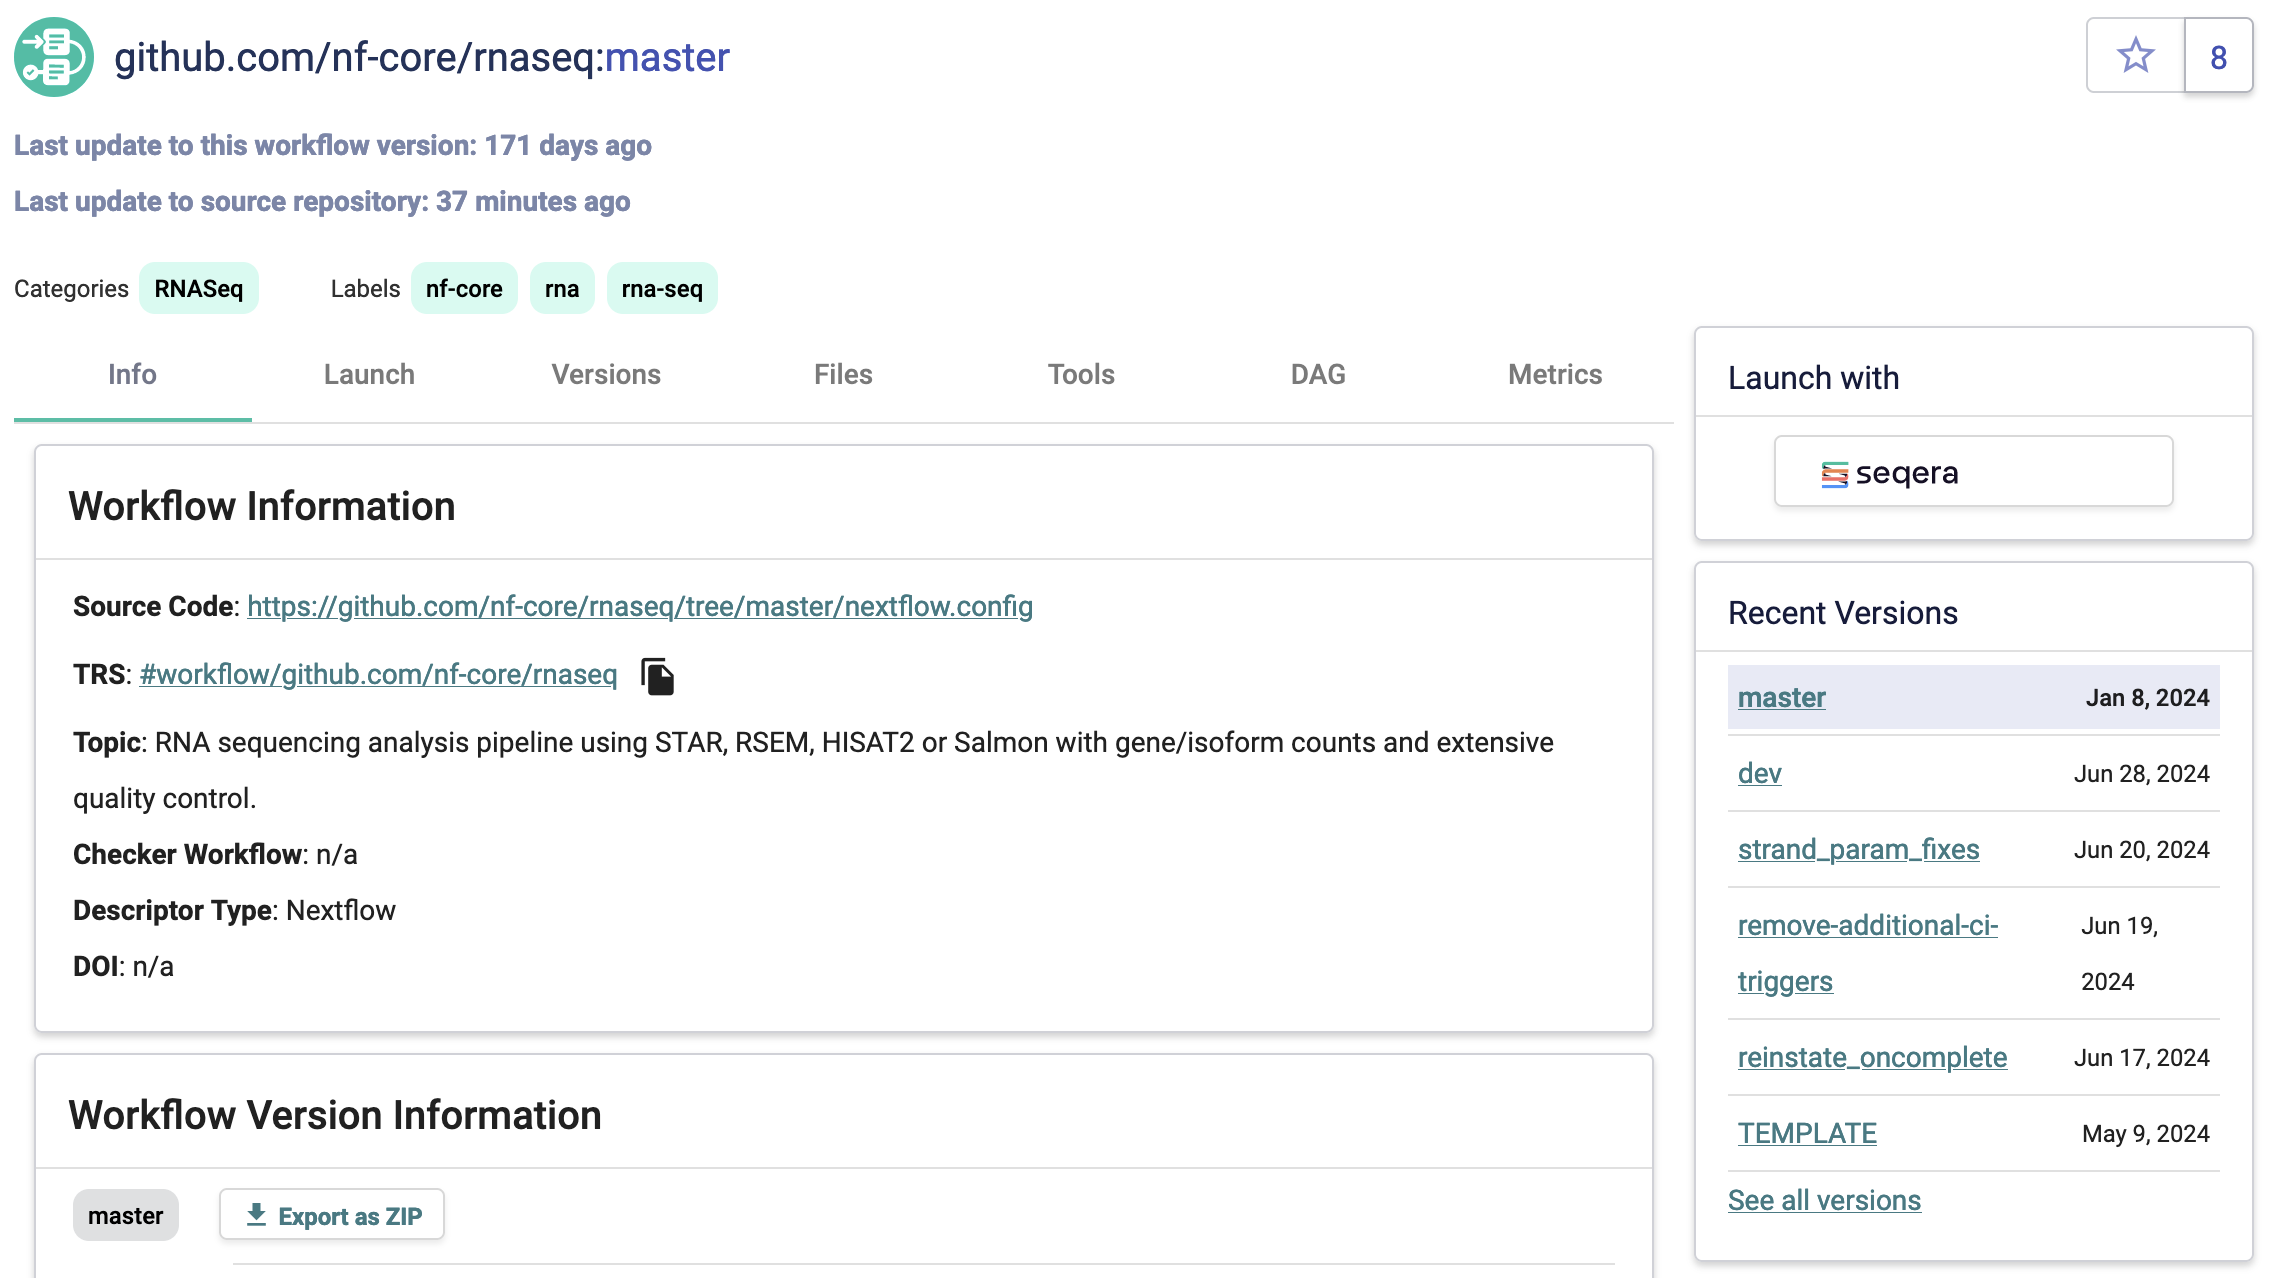The height and width of the screenshot is (1278, 2278).
Task: Switch to the Files tab
Action: click(x=842, y=374)
